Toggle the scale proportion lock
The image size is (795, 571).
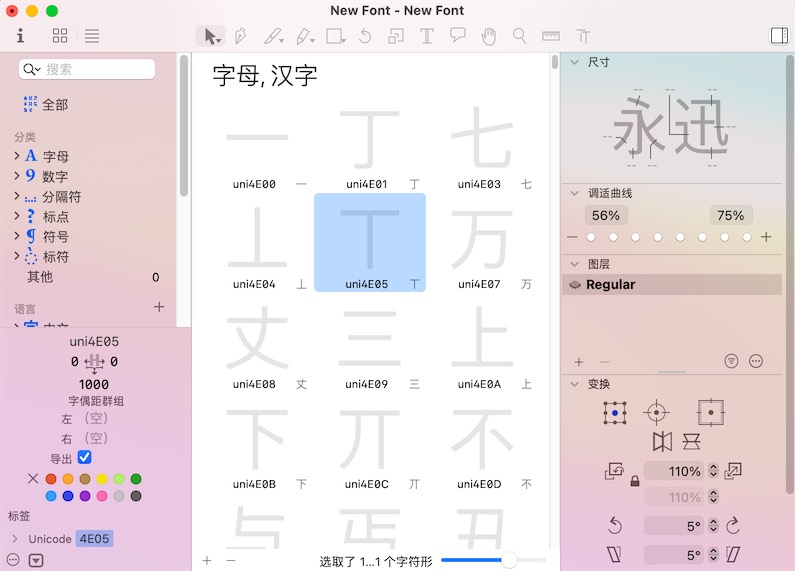pos(635,481)
